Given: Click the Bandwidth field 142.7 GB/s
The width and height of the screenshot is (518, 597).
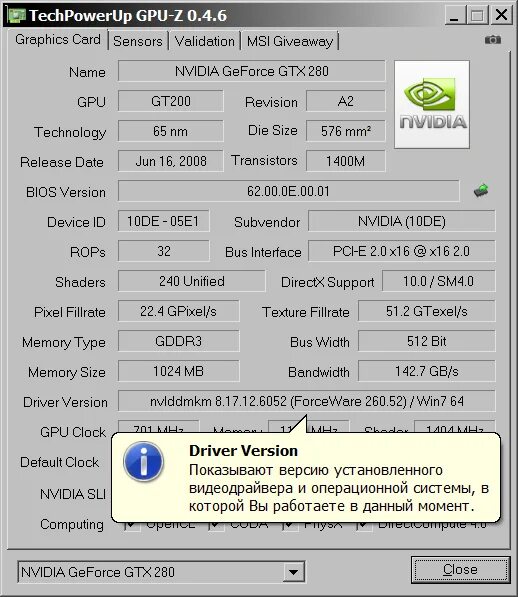Looking at the screenshot, I should (x=427, y=371).
